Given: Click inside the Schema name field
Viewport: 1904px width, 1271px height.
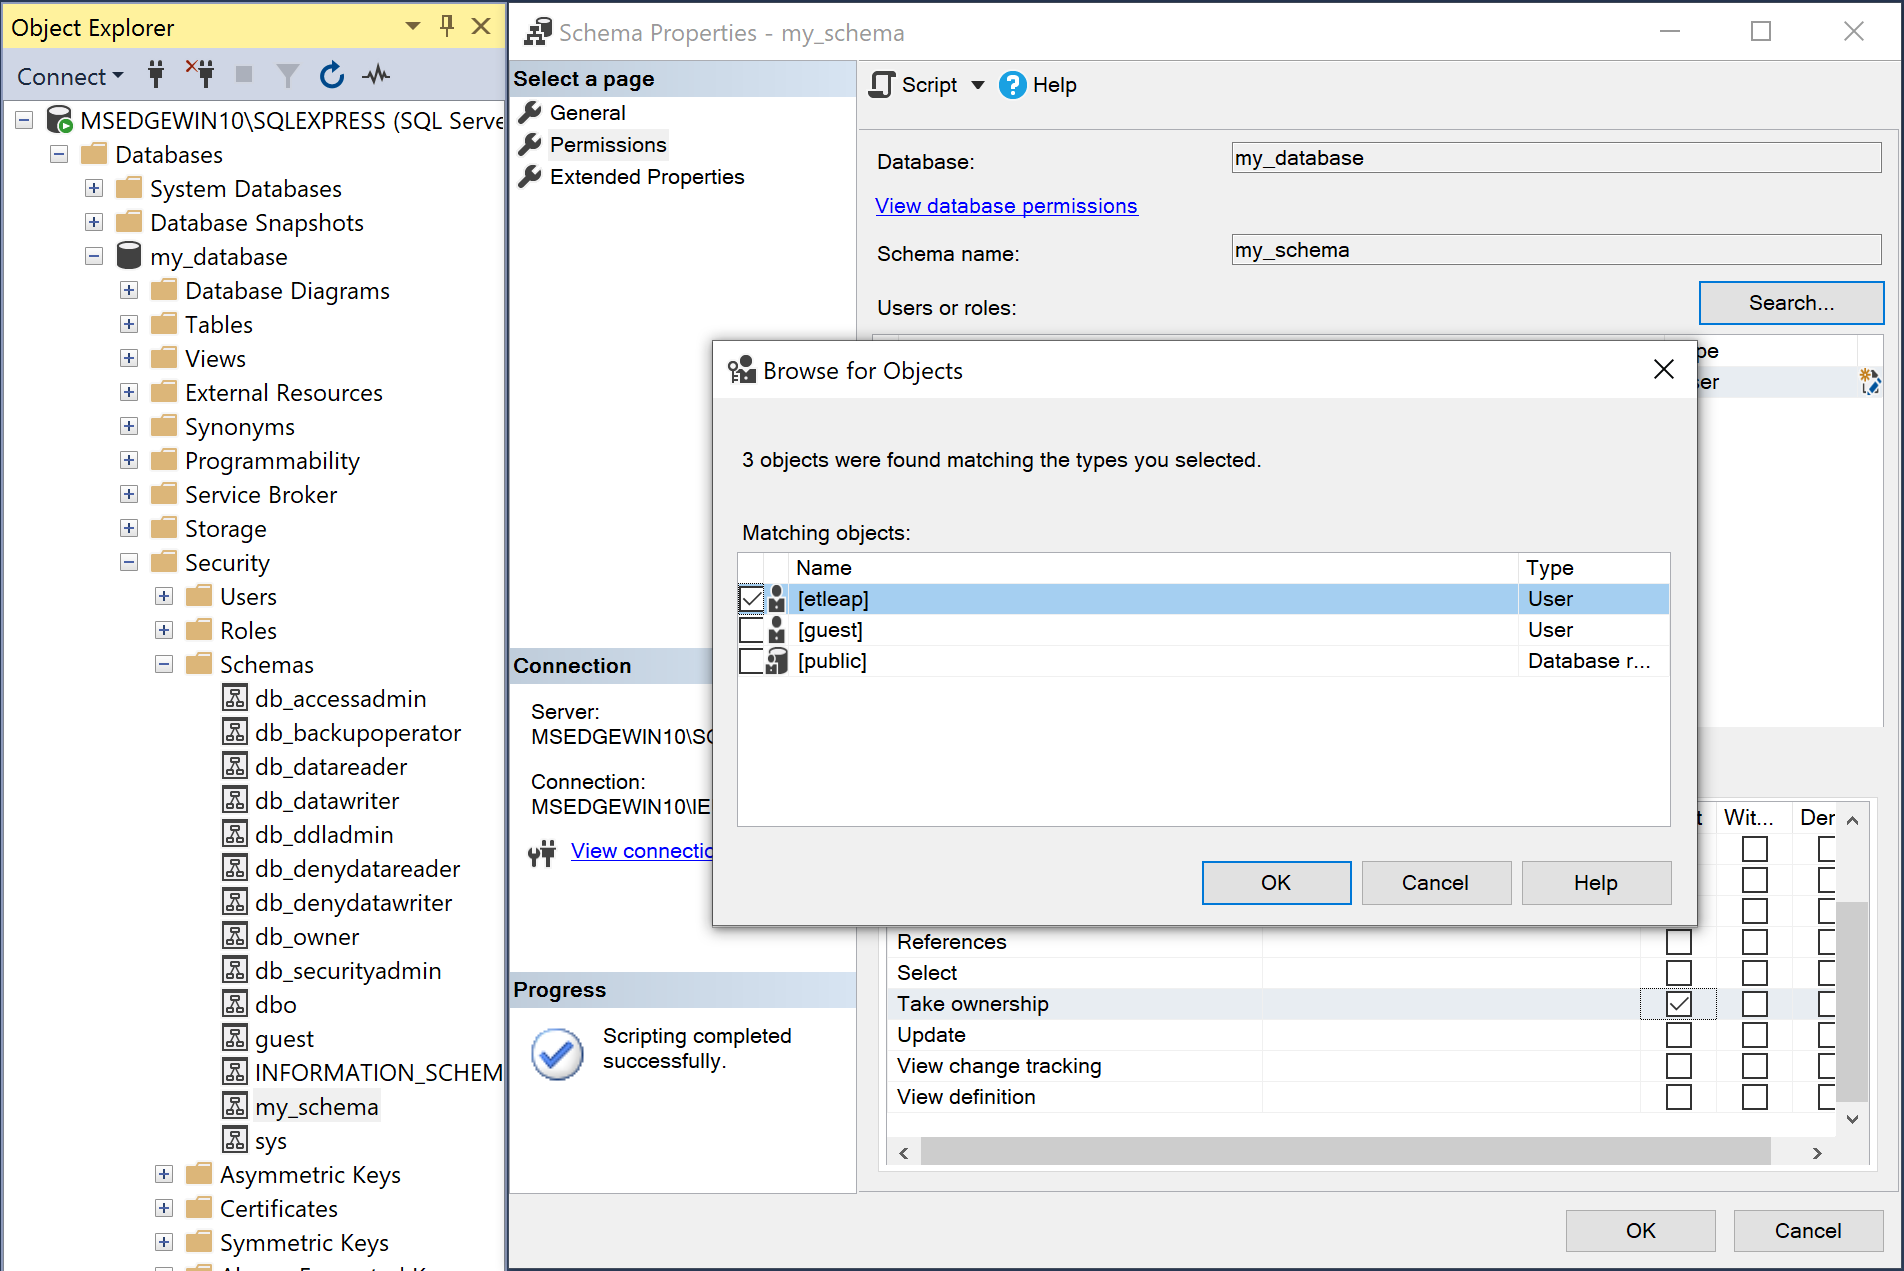Looking at the screenshot, I should point(1554,249).
